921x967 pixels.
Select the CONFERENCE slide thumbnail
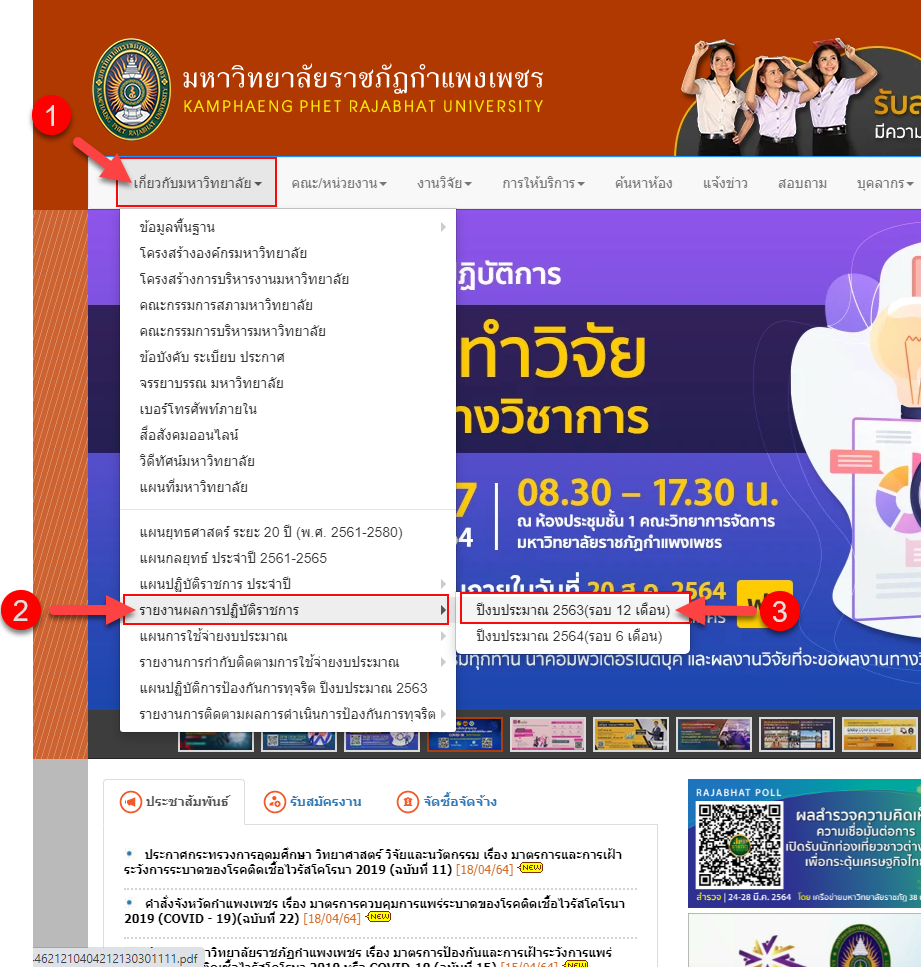click(x=880, y=734)
